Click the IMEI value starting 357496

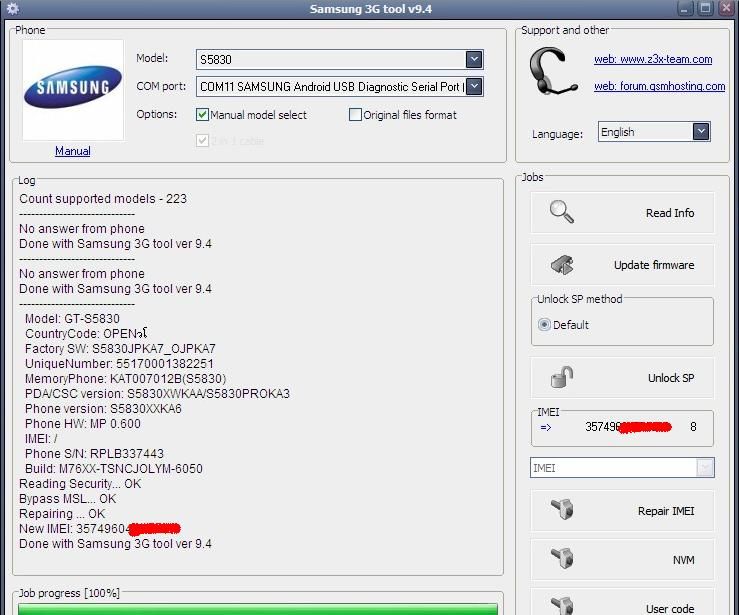tap(640, 427)
